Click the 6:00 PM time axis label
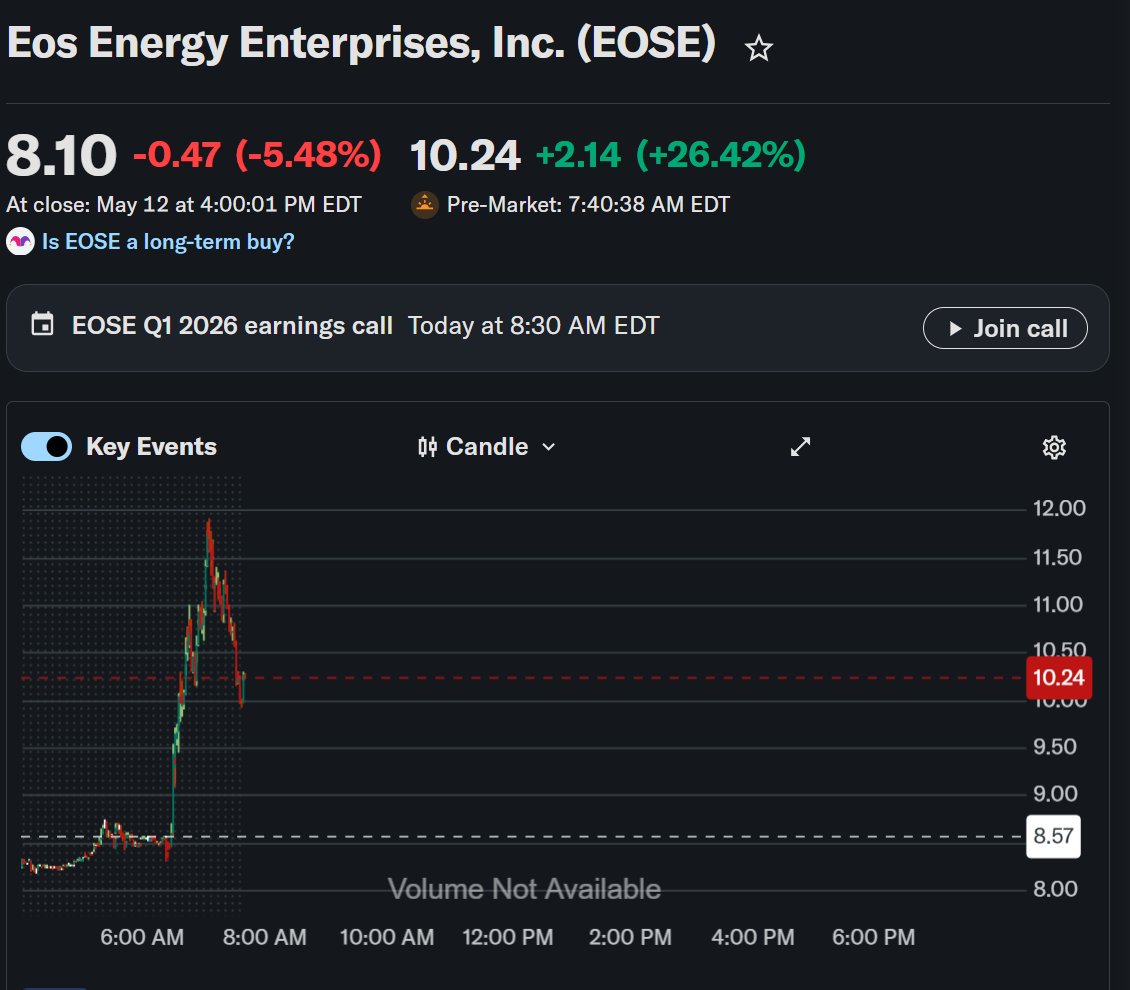 (x=873, y=937)
